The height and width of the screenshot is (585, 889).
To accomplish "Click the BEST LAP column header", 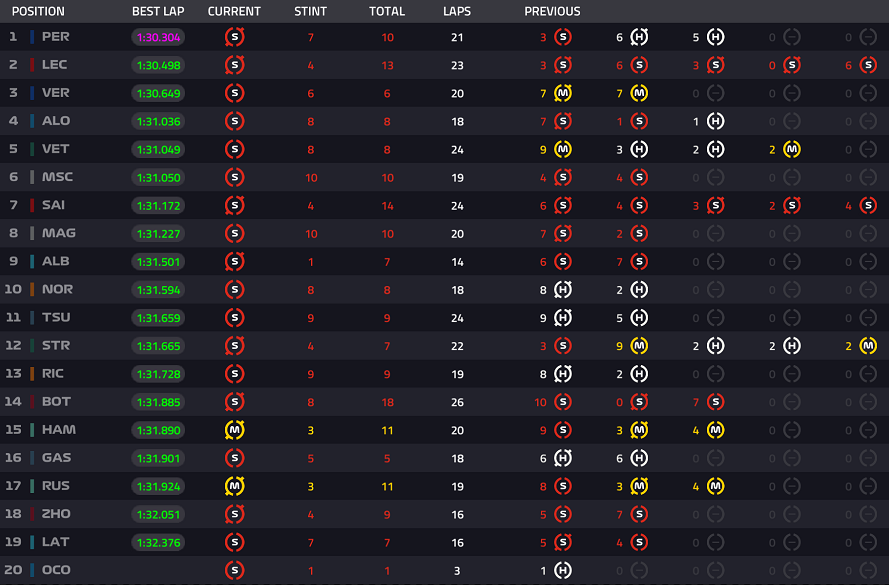I will pos(158,11).
